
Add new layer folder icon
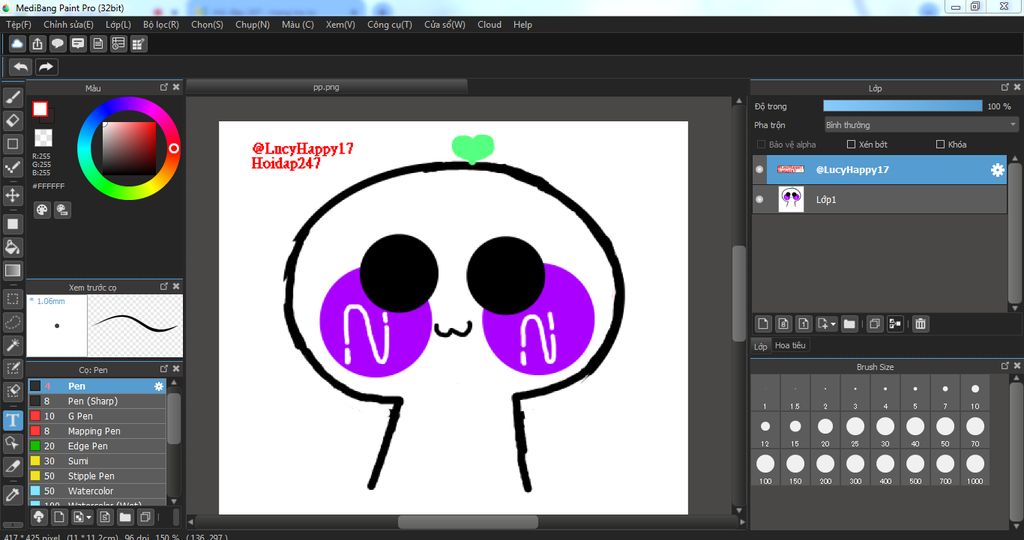(849, 323)
